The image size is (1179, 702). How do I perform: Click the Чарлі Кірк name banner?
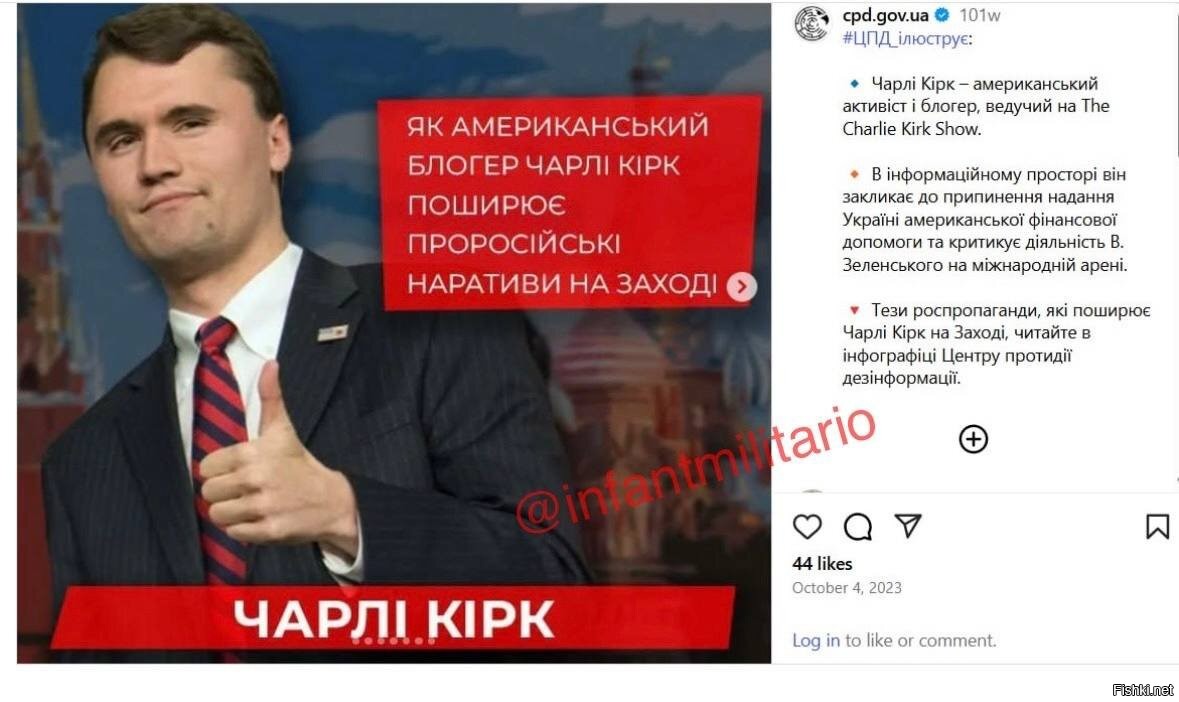pyautogui.click(x=392, y=618)
